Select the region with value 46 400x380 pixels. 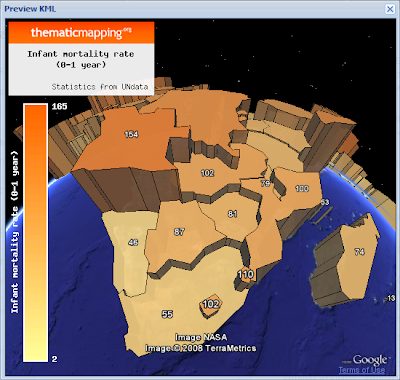(133, 242)
